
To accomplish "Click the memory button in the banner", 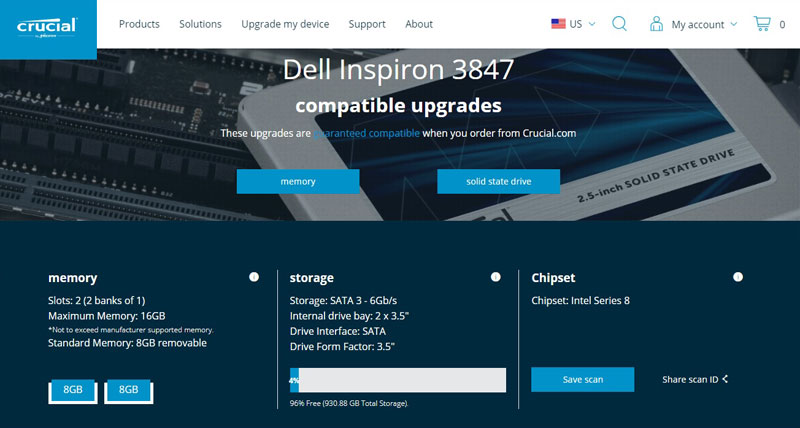I will click(x=298, y=182).
